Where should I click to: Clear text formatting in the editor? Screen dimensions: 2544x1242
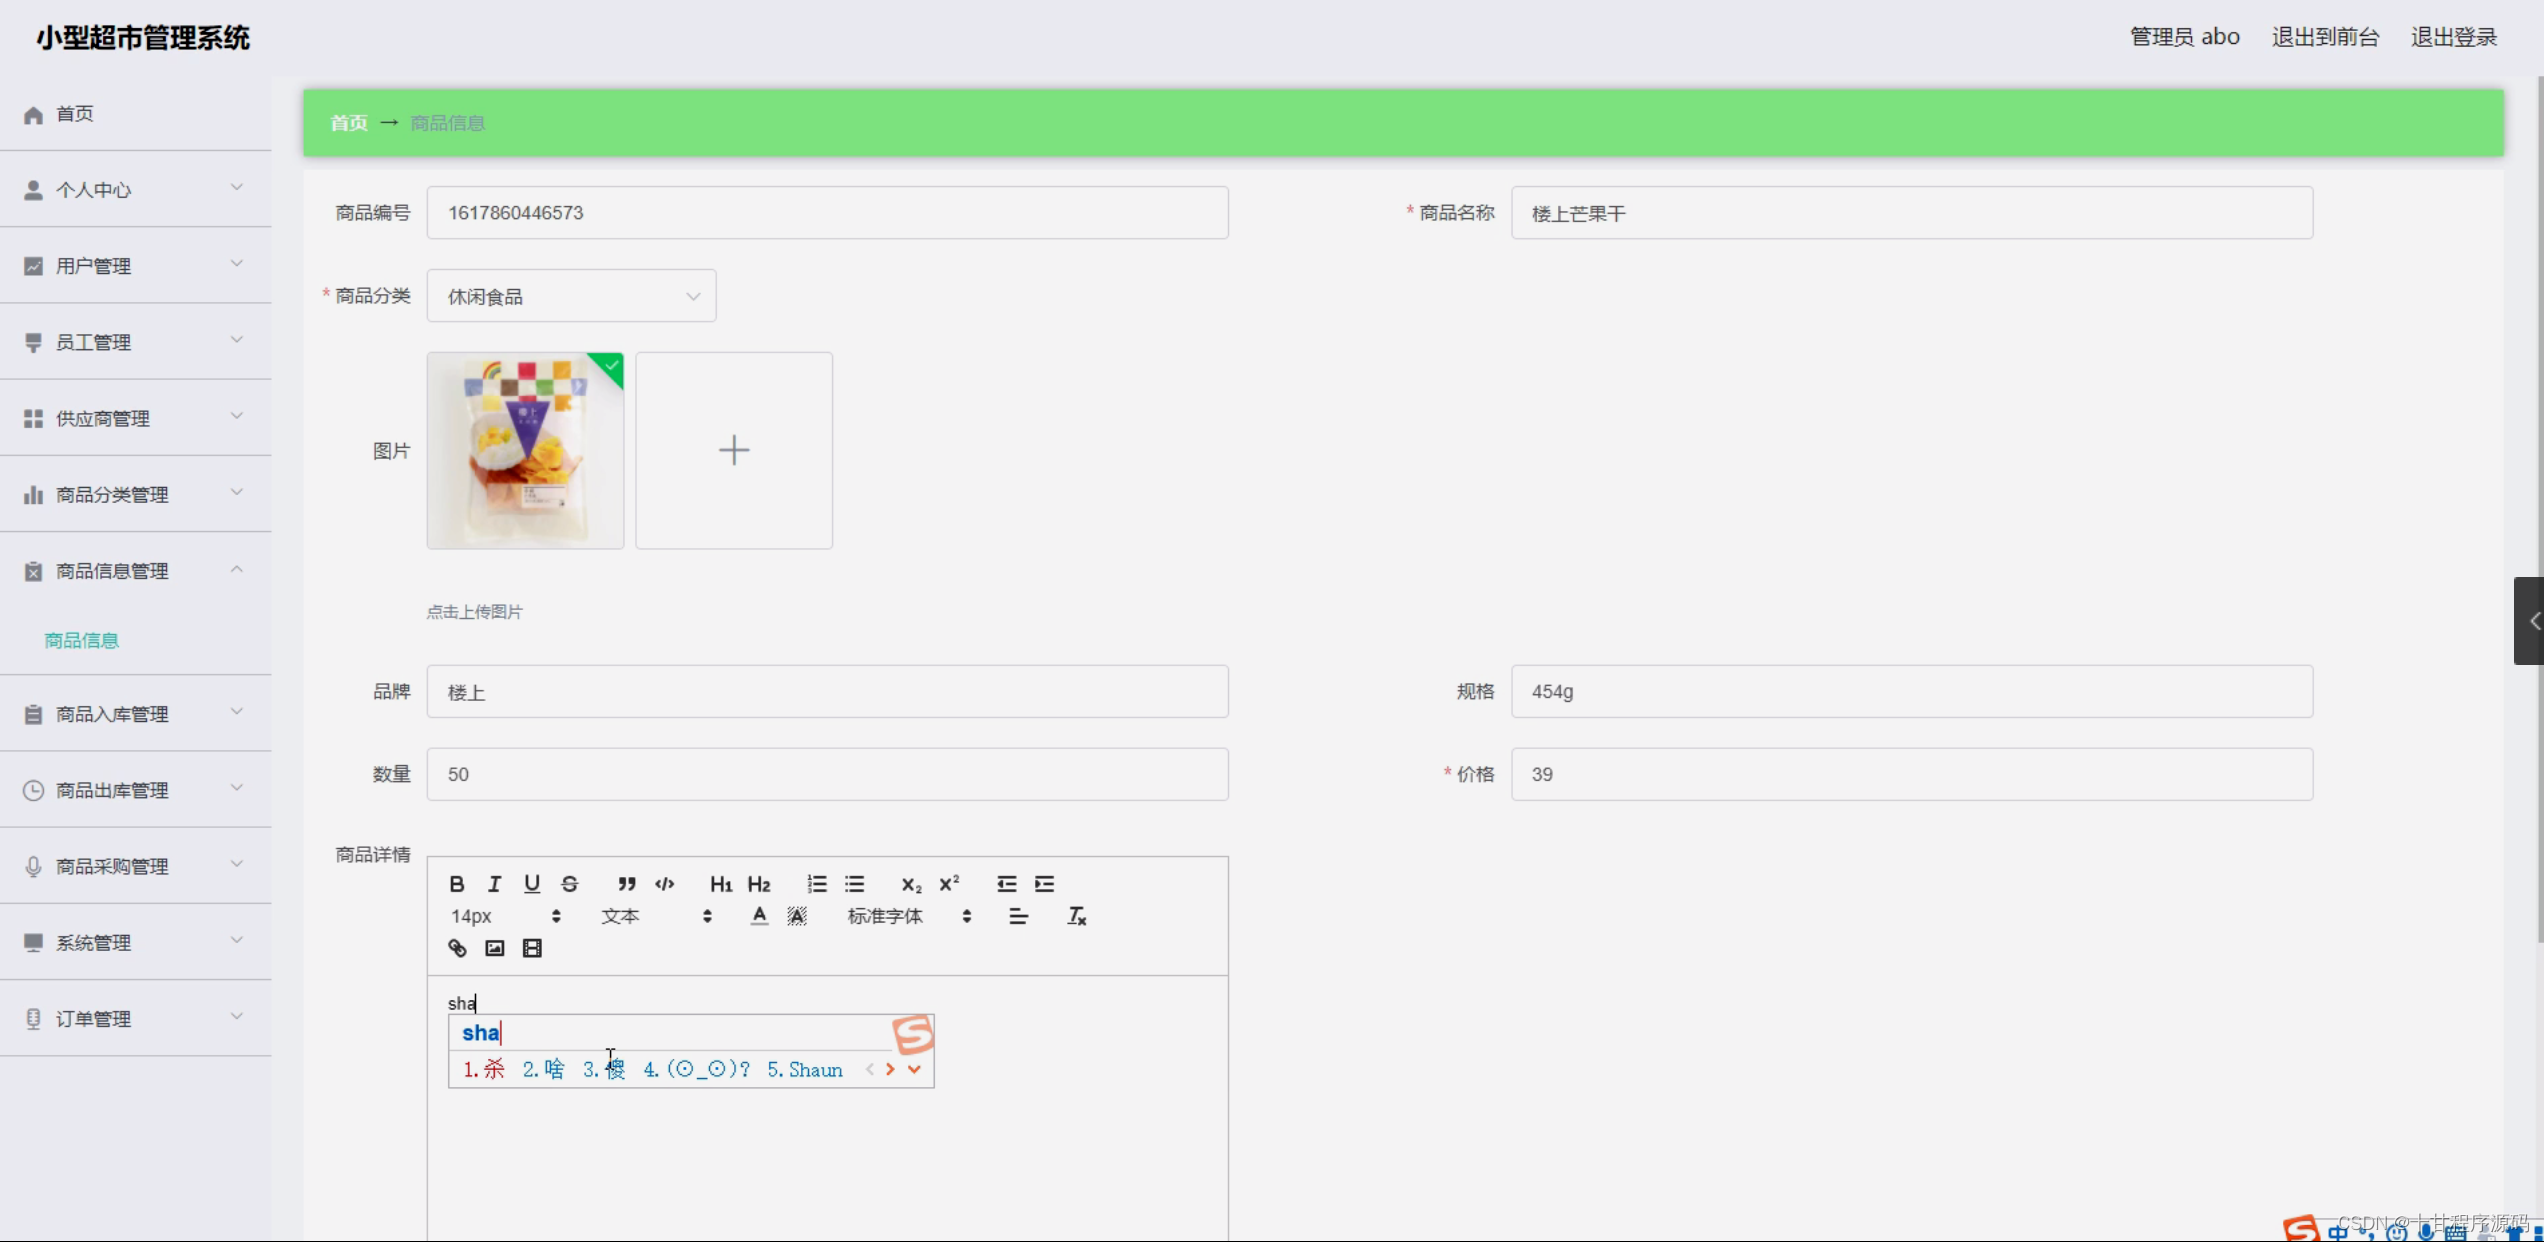tap(1076, 916)
